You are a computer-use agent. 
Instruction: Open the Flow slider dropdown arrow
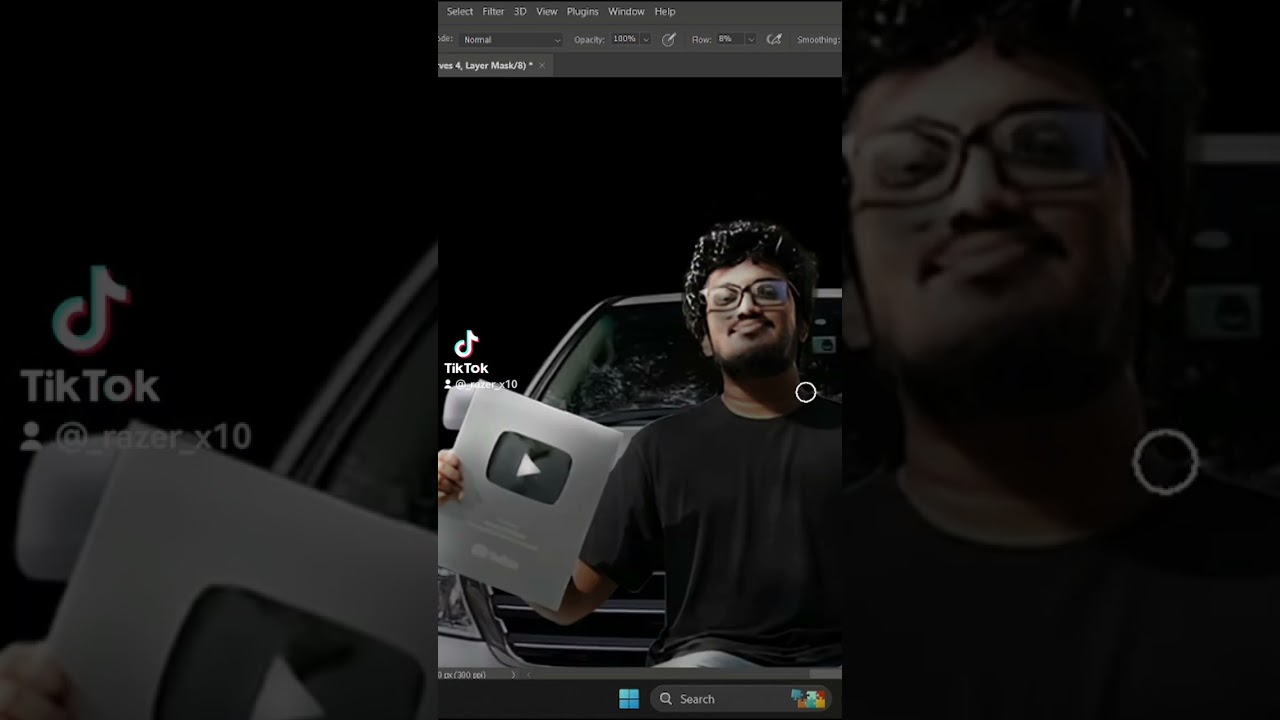(x=750, y=40)
